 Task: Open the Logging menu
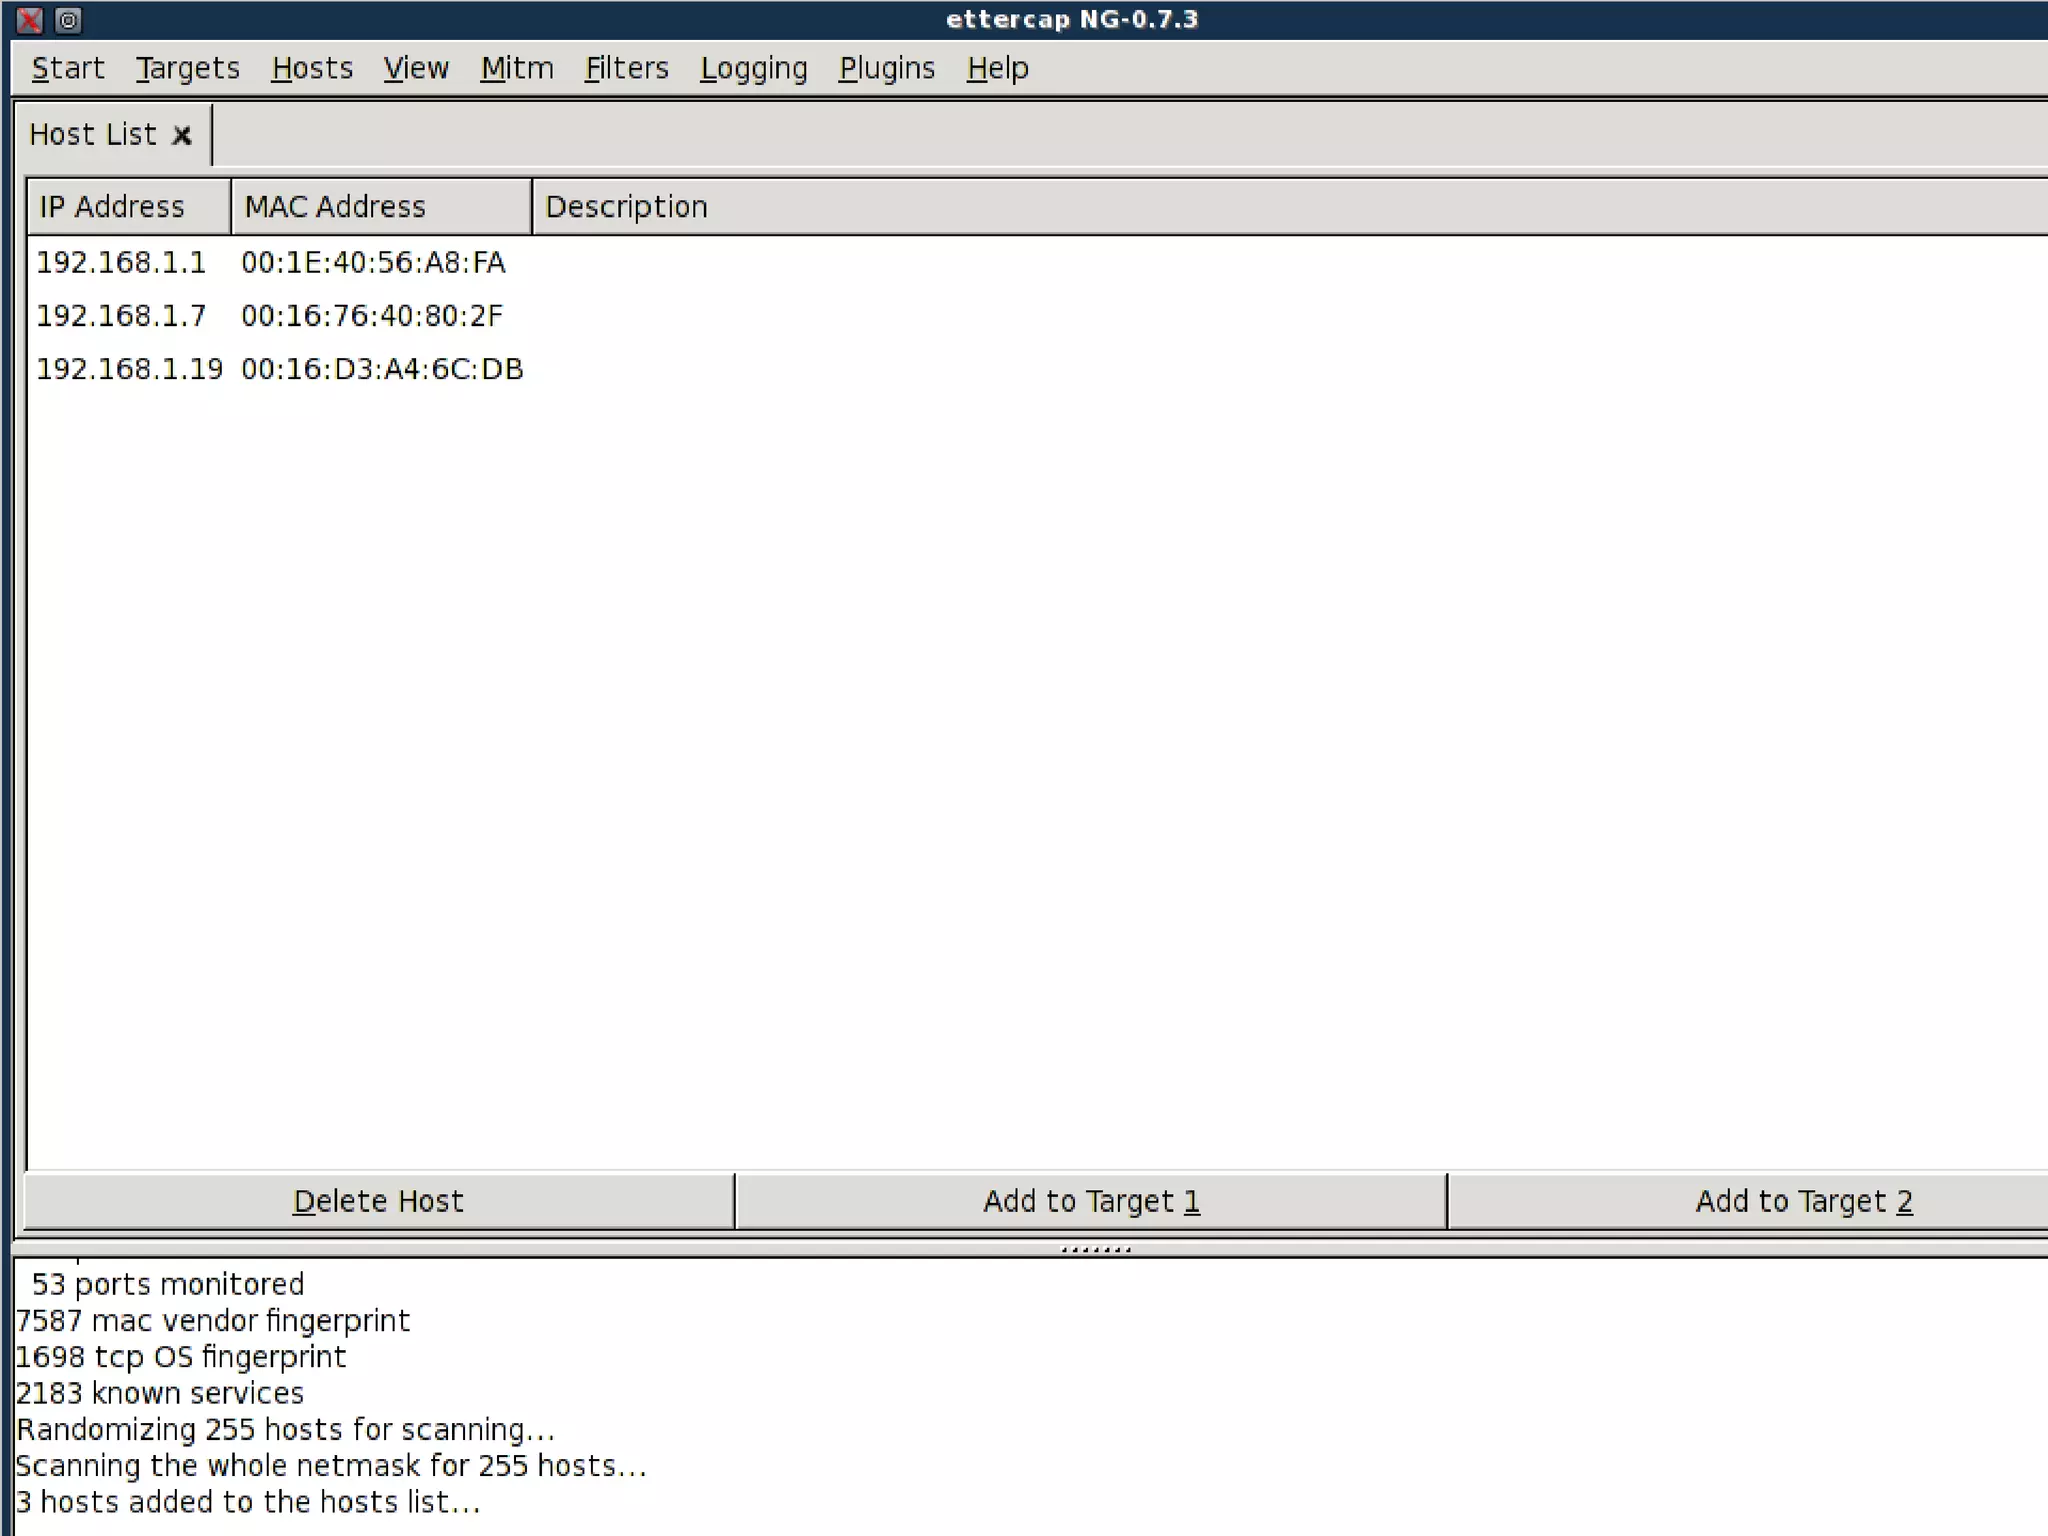[754, 68]
